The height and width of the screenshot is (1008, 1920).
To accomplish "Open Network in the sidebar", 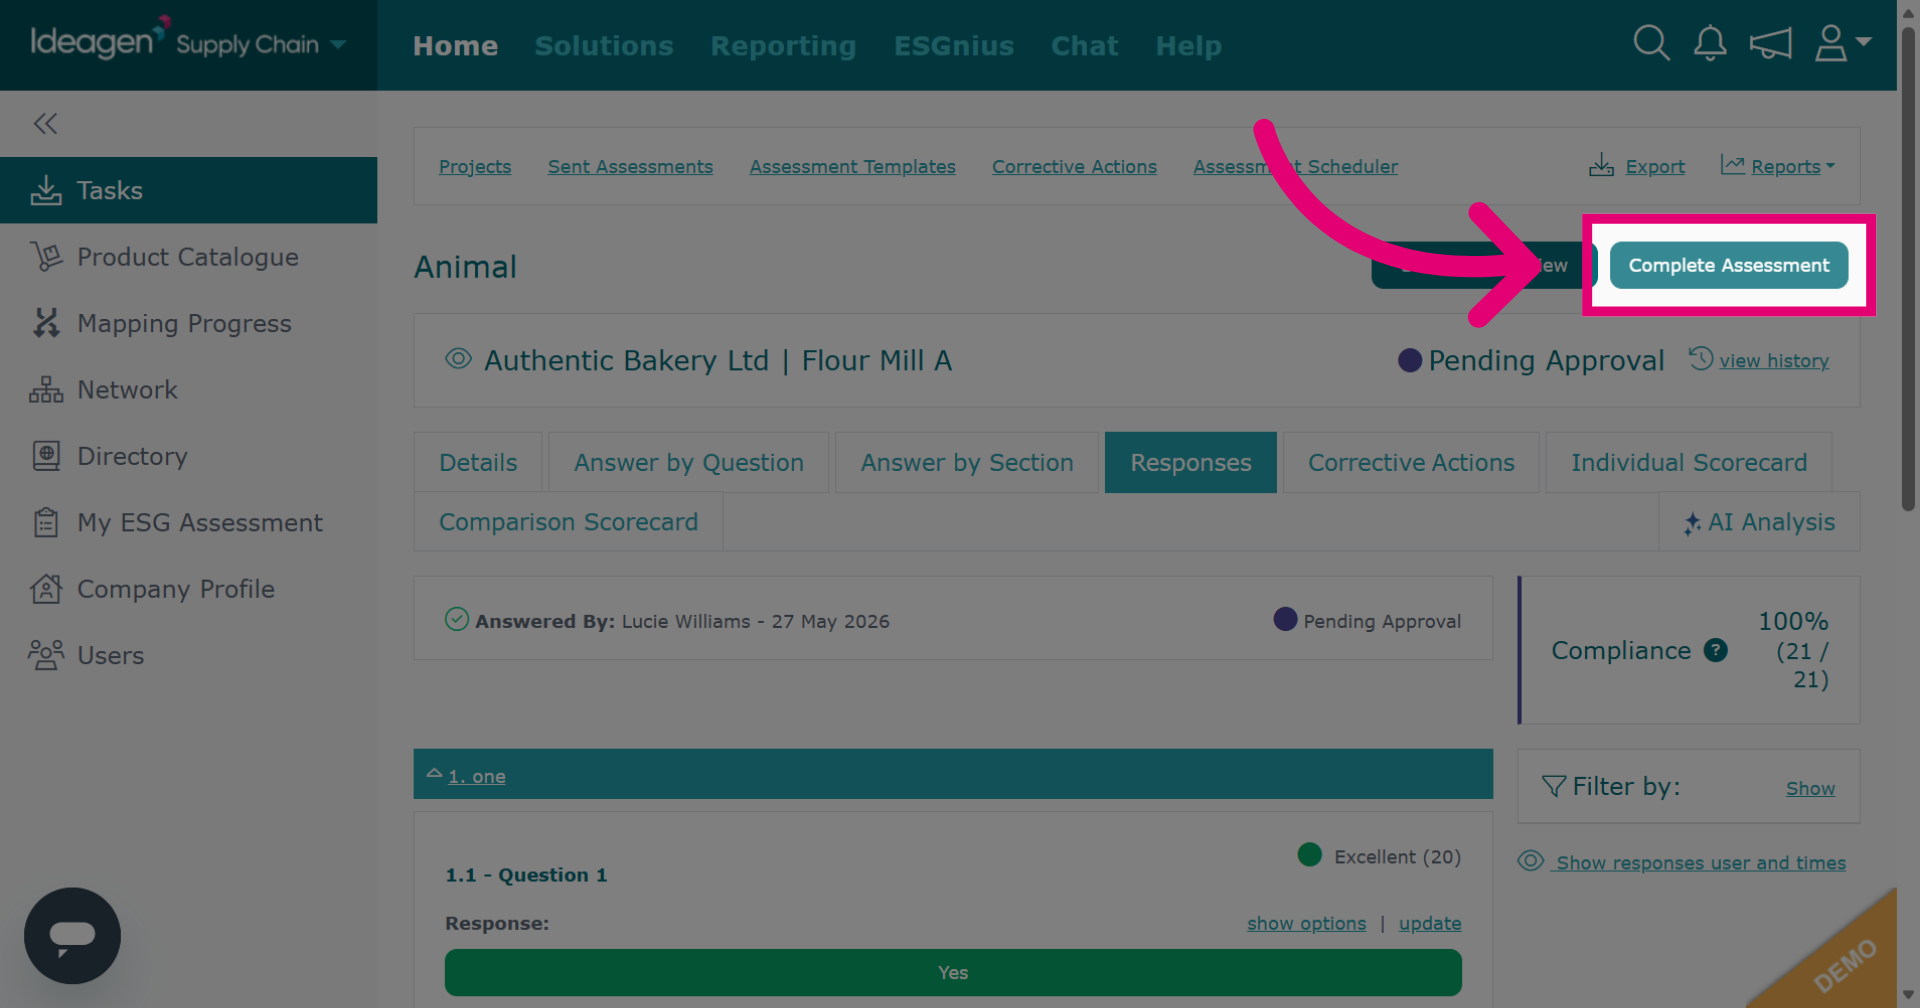I will pyautogui.click(x=188, y=390).
